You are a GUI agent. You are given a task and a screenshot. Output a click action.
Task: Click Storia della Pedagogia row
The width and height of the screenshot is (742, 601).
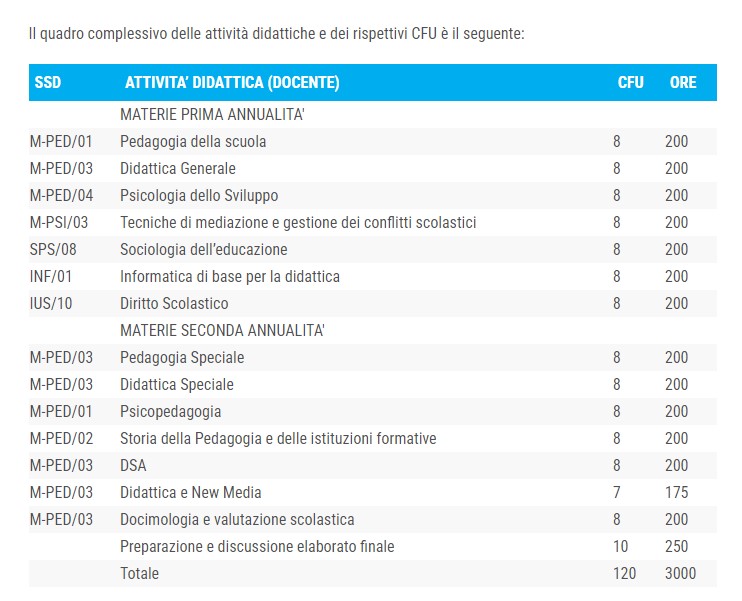click(x=373, y=438)
